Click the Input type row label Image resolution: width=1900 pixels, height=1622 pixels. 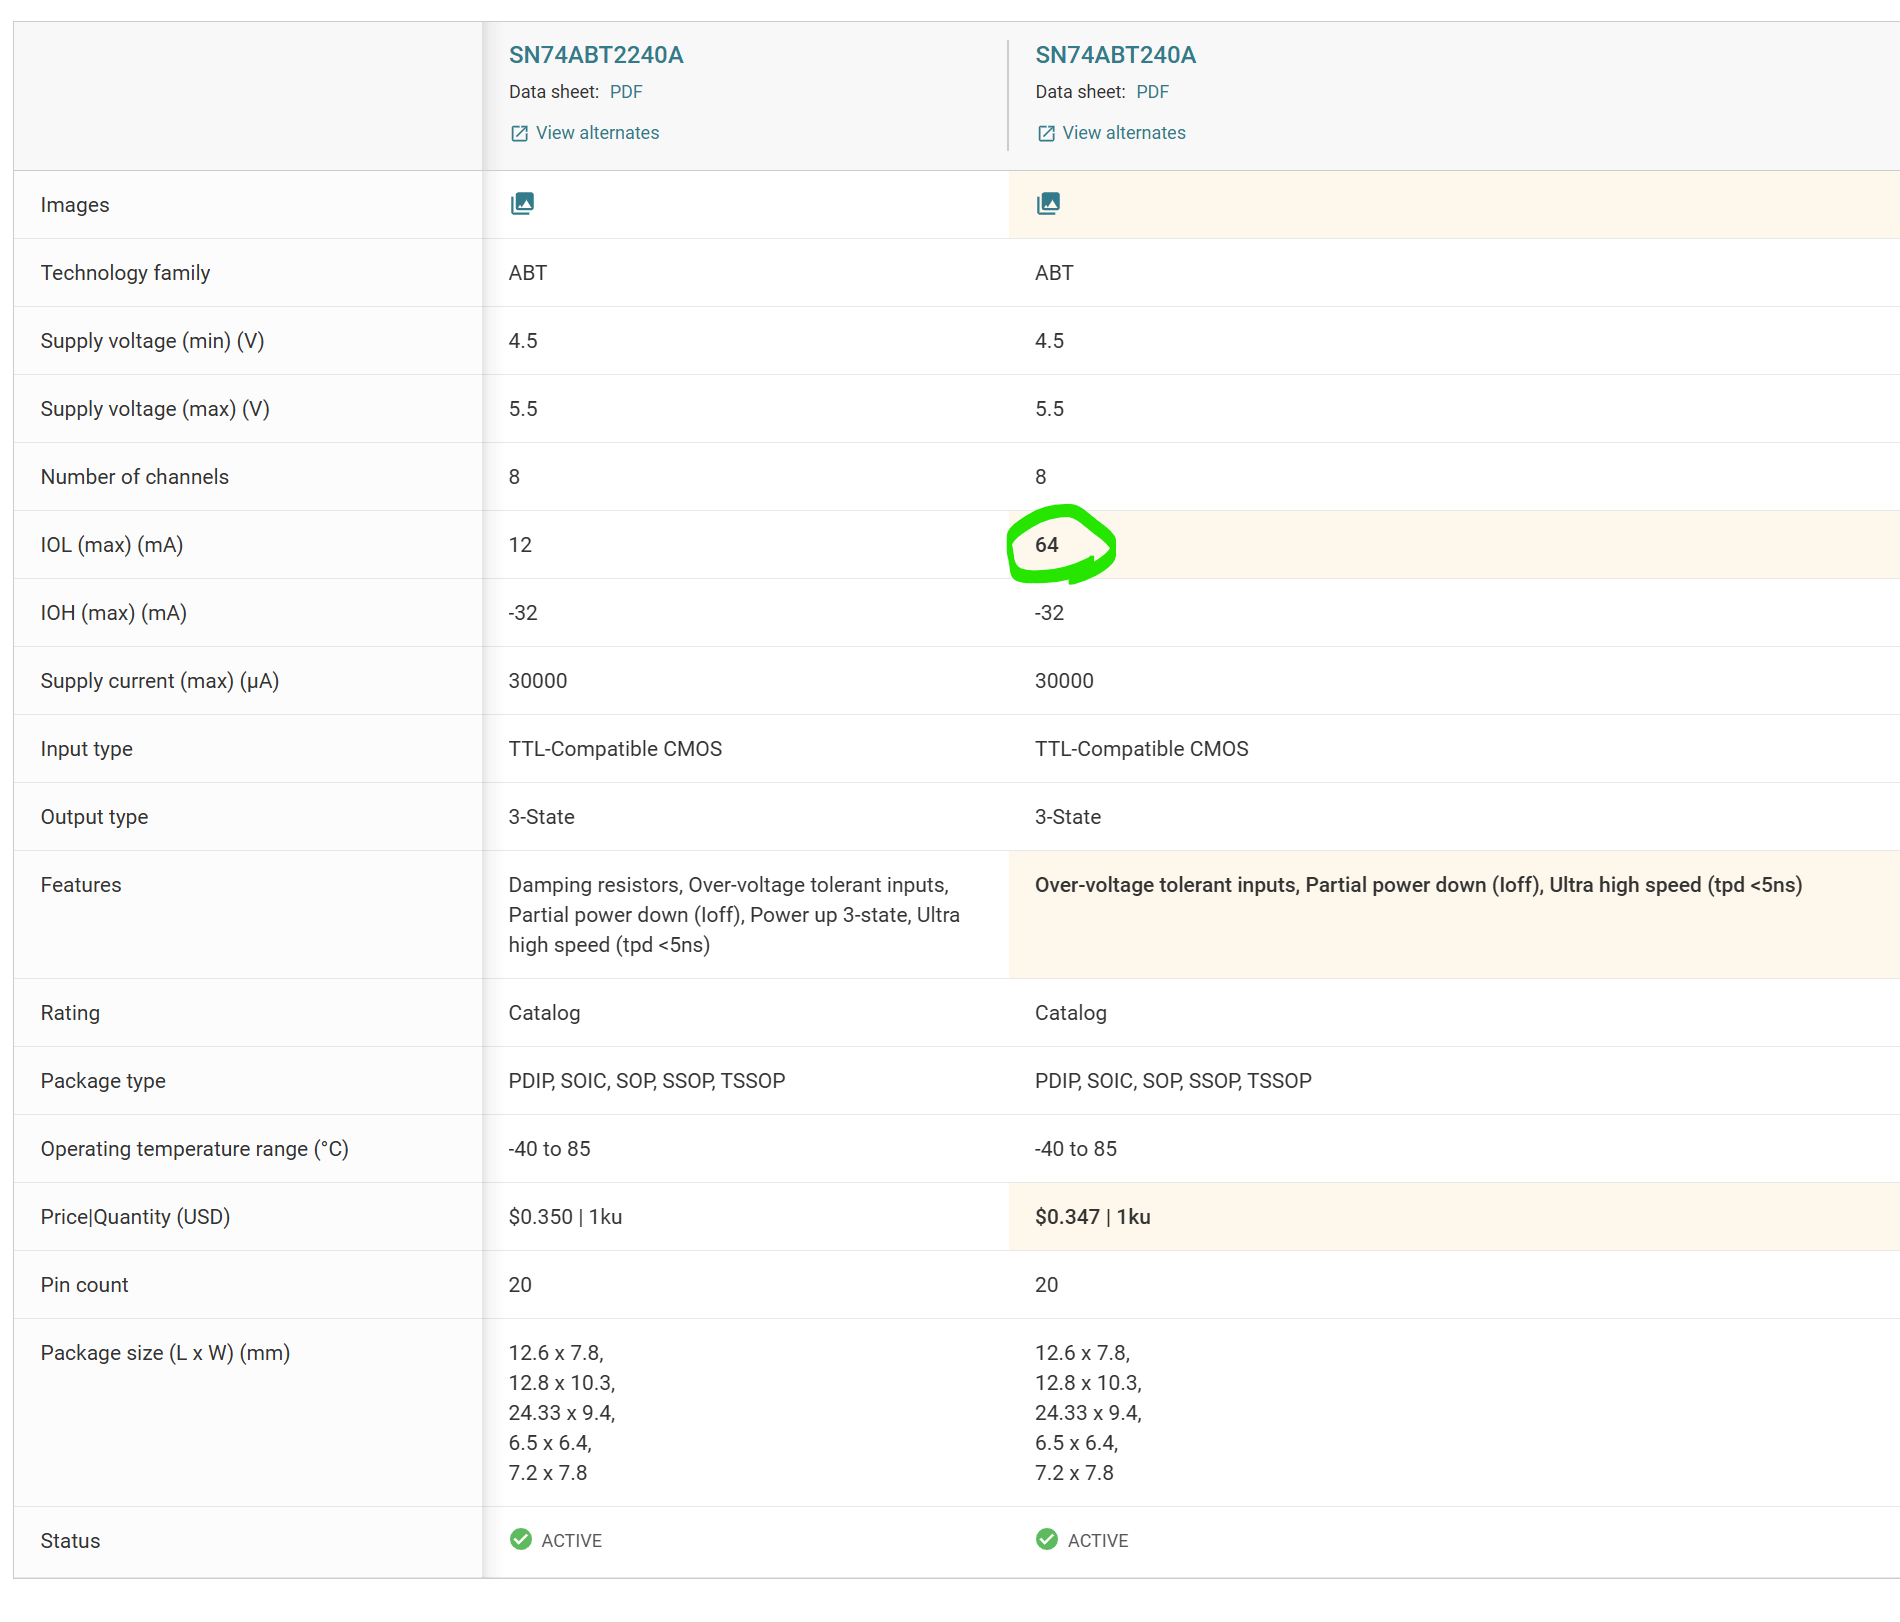[x=87, y=749]
